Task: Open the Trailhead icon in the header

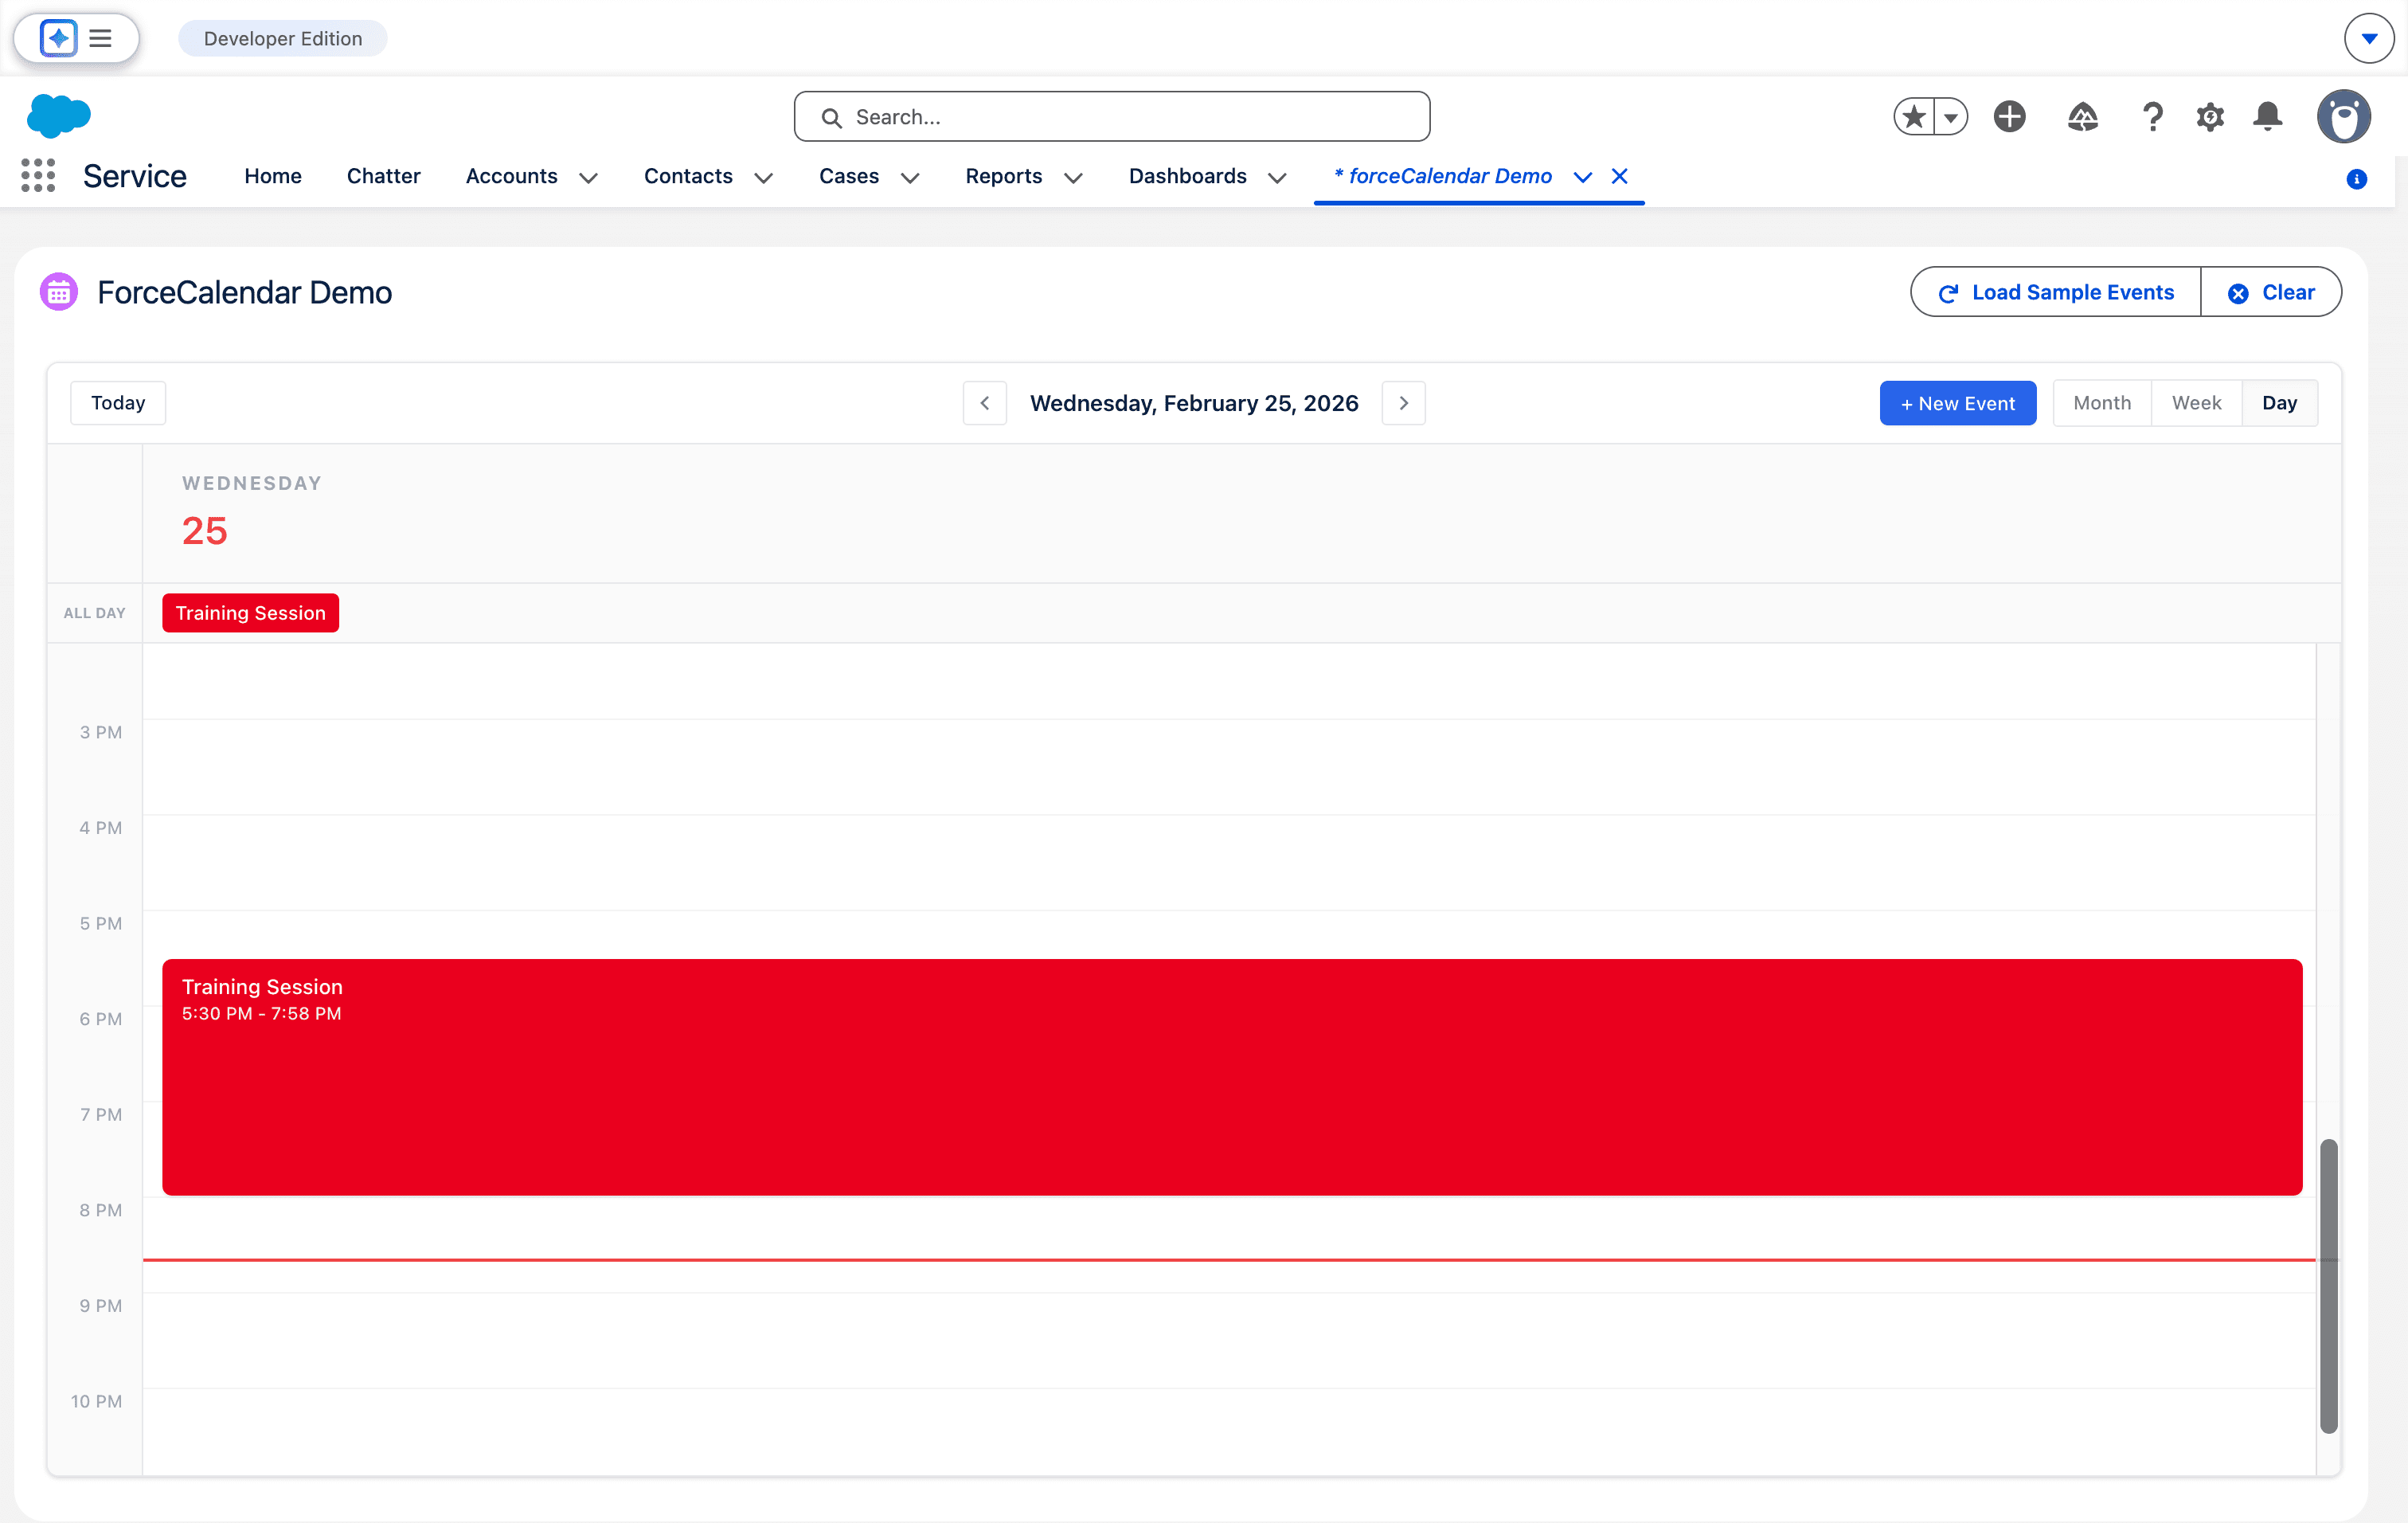Action: coord(2083,116)
